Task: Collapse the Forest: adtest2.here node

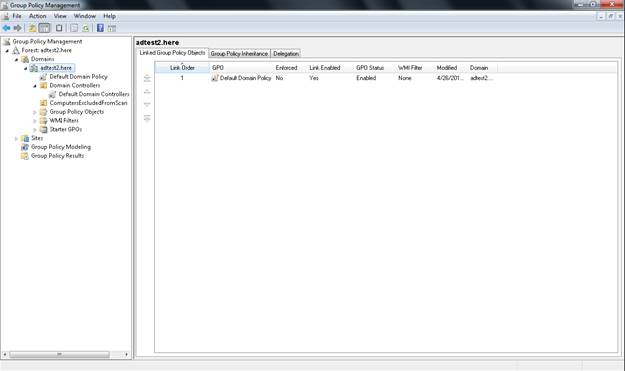Action: [7, 51]
